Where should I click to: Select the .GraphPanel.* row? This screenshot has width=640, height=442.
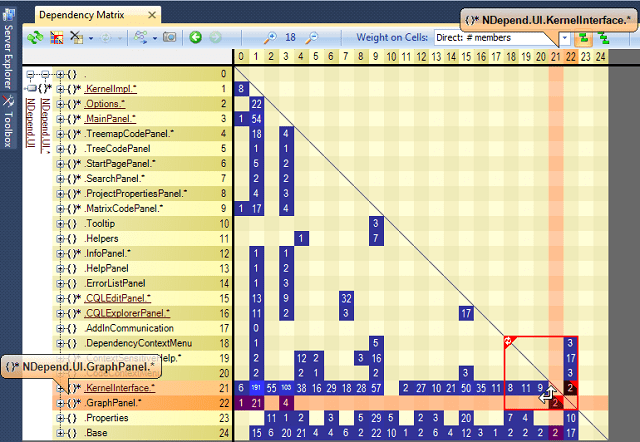coord(142,403)
